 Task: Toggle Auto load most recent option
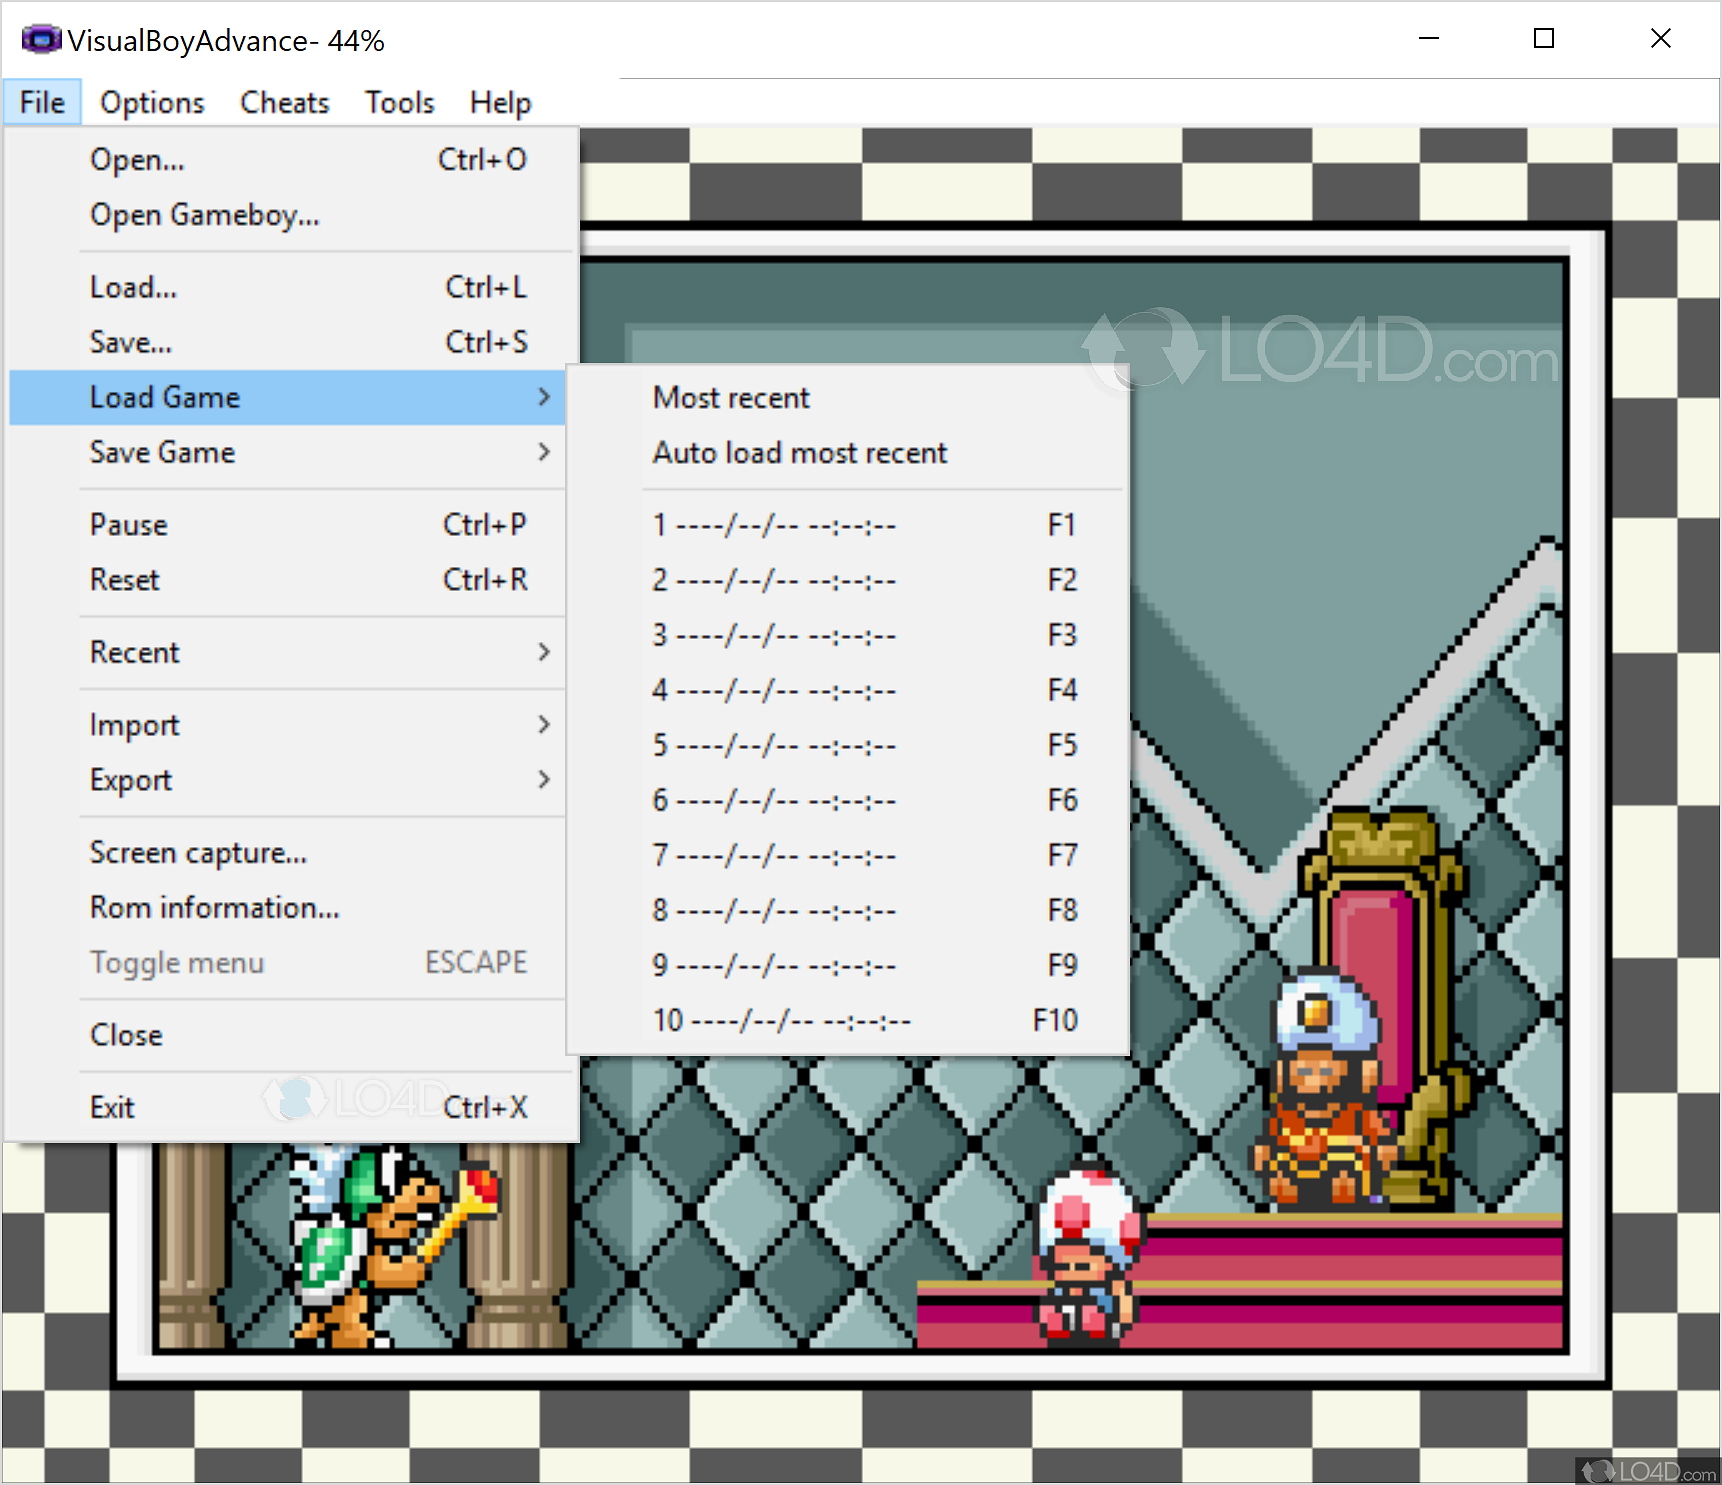tap(799, 453)
